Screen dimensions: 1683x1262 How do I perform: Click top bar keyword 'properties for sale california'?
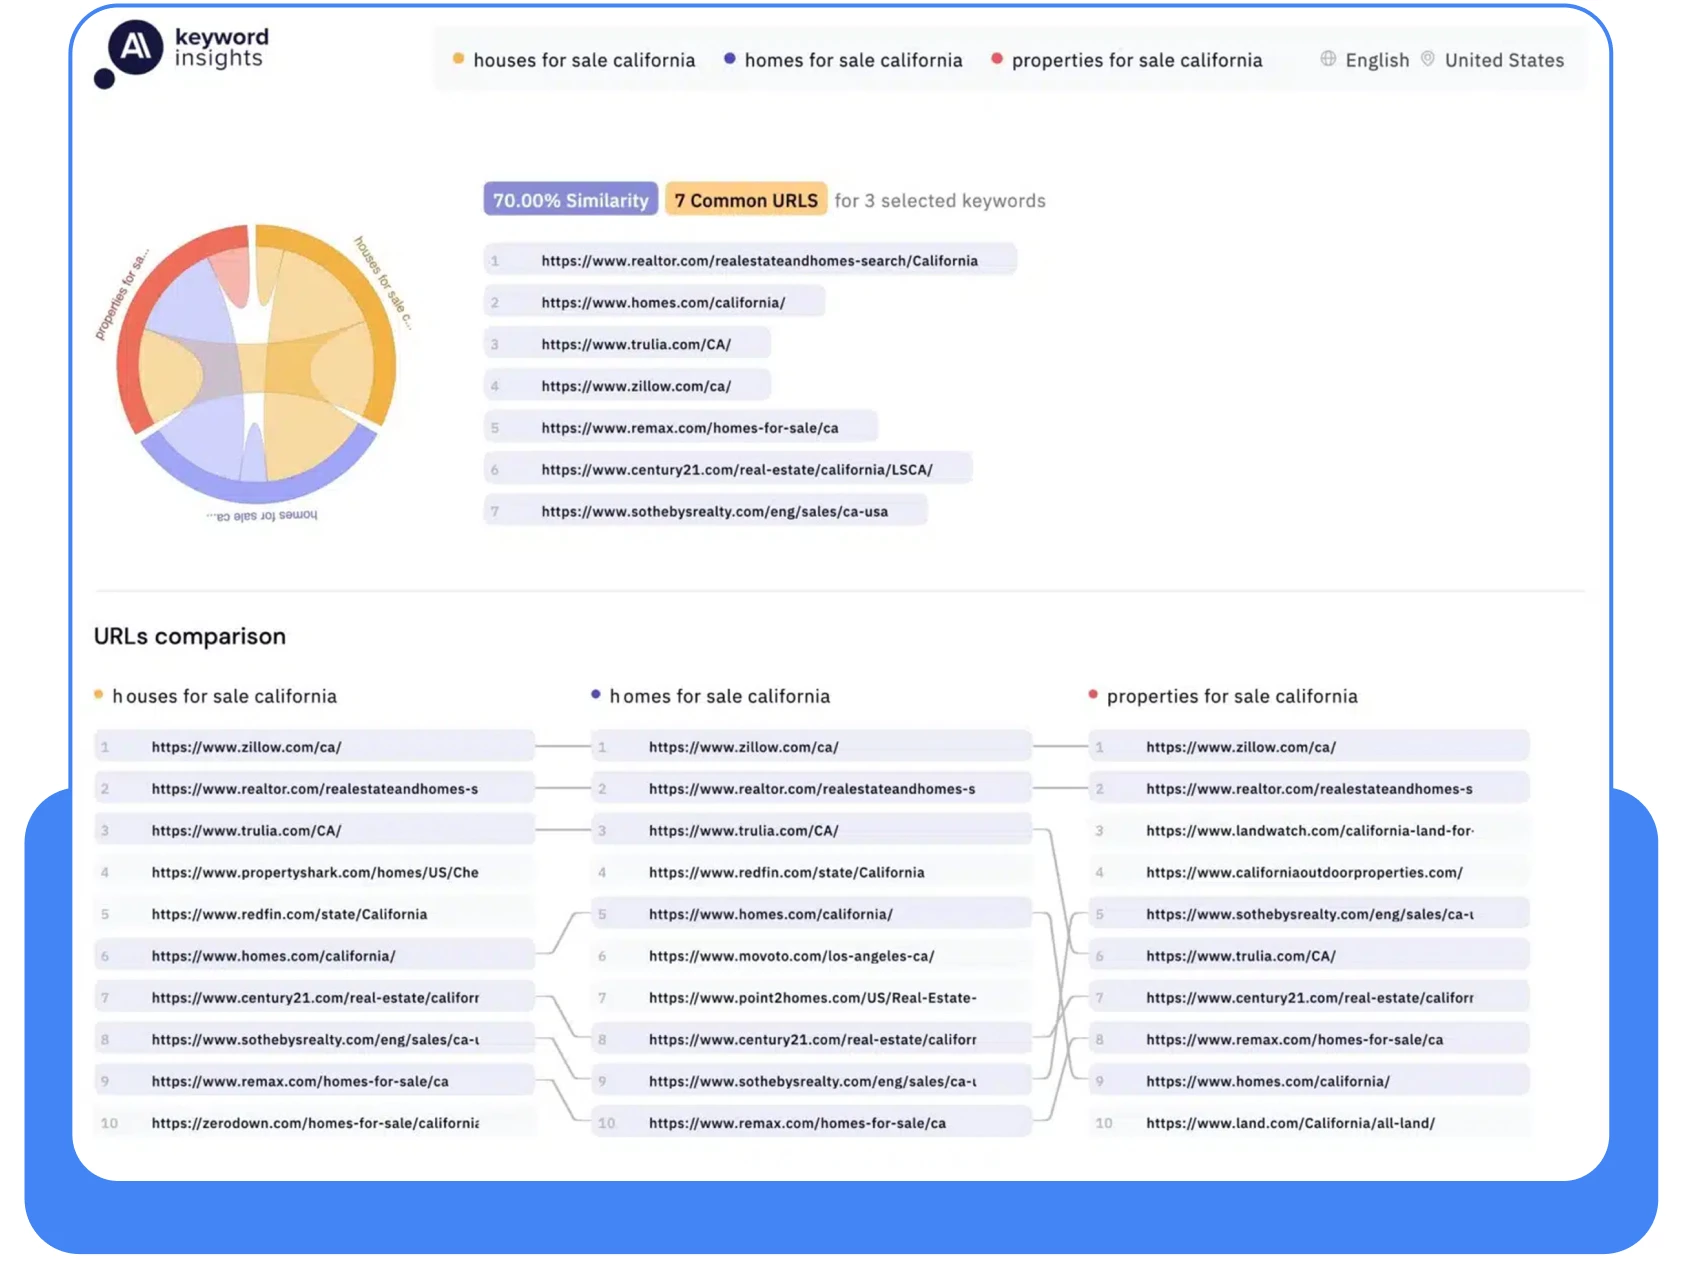coord(1137,60)
